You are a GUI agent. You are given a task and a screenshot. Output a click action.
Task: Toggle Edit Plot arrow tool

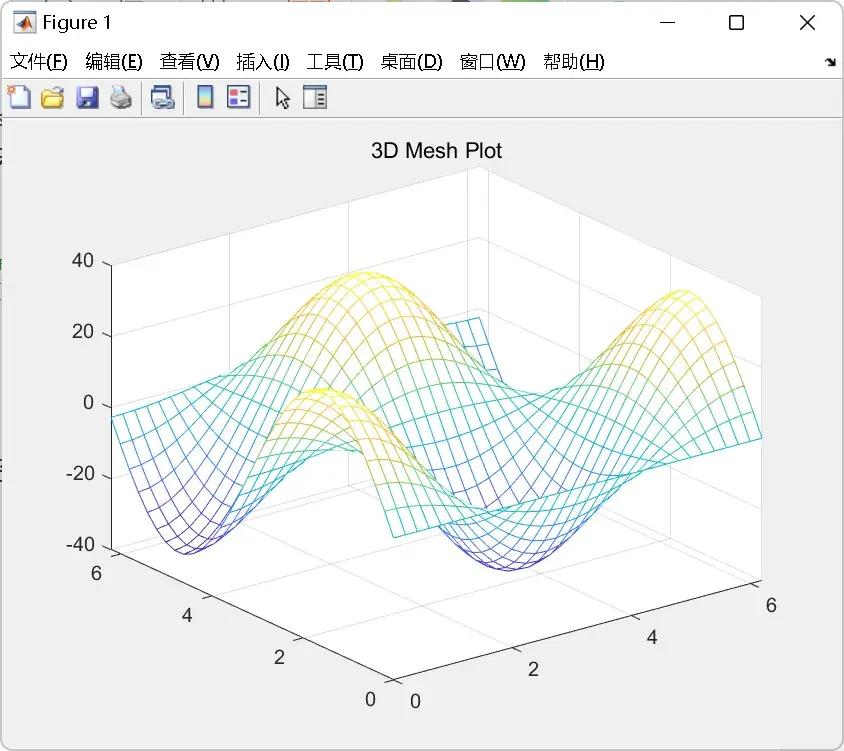[x=283, y=98]
